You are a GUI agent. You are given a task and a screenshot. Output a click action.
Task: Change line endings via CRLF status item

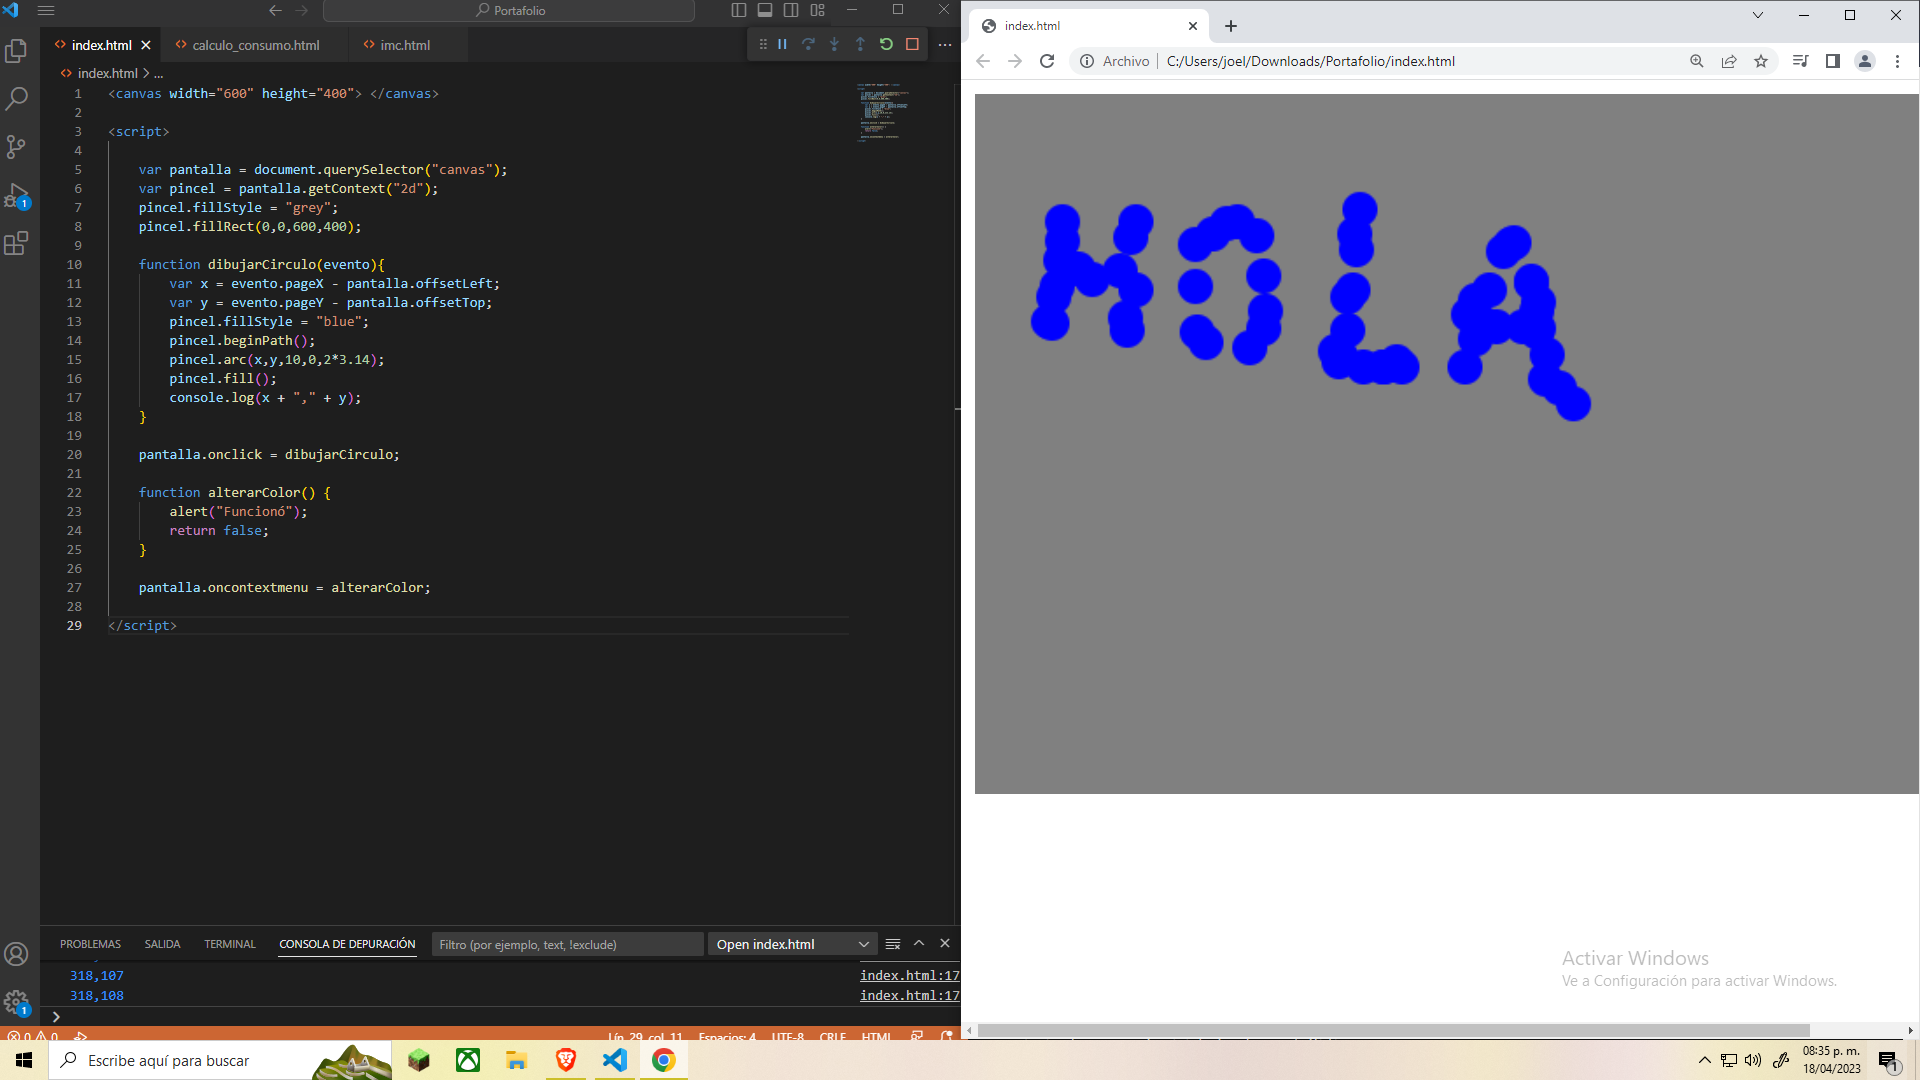(x=833, y=1036)
